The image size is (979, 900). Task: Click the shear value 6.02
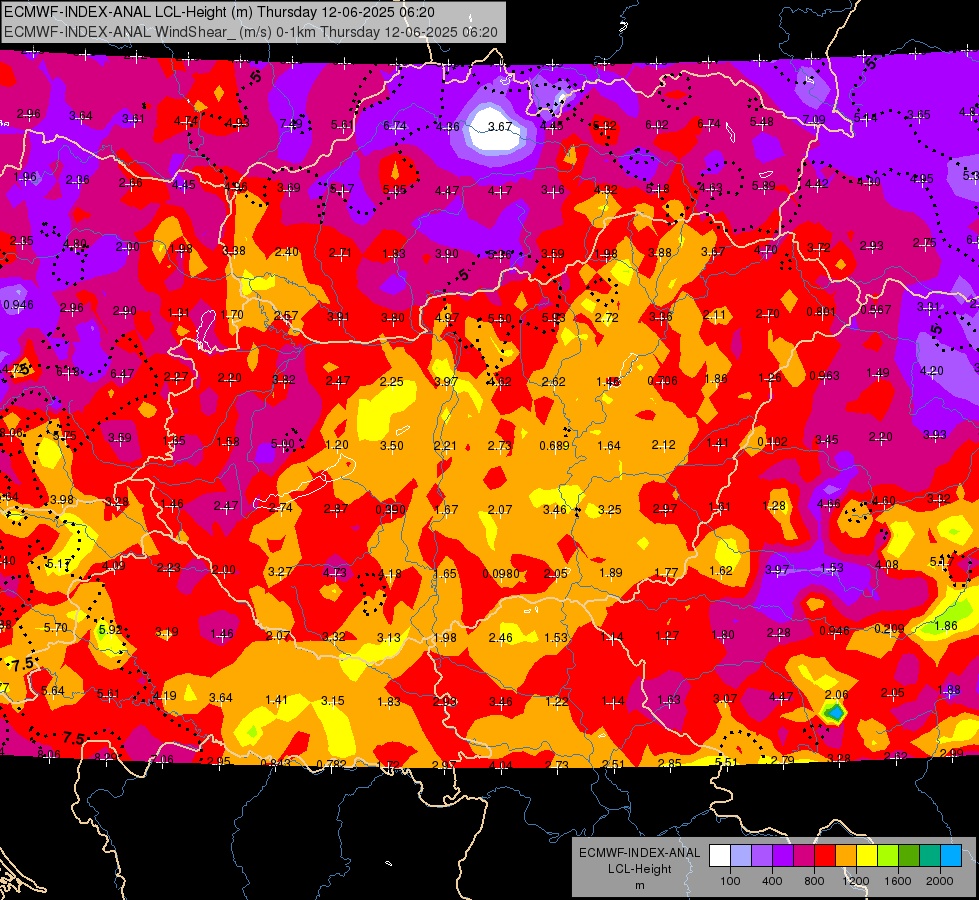click(656, 125)
